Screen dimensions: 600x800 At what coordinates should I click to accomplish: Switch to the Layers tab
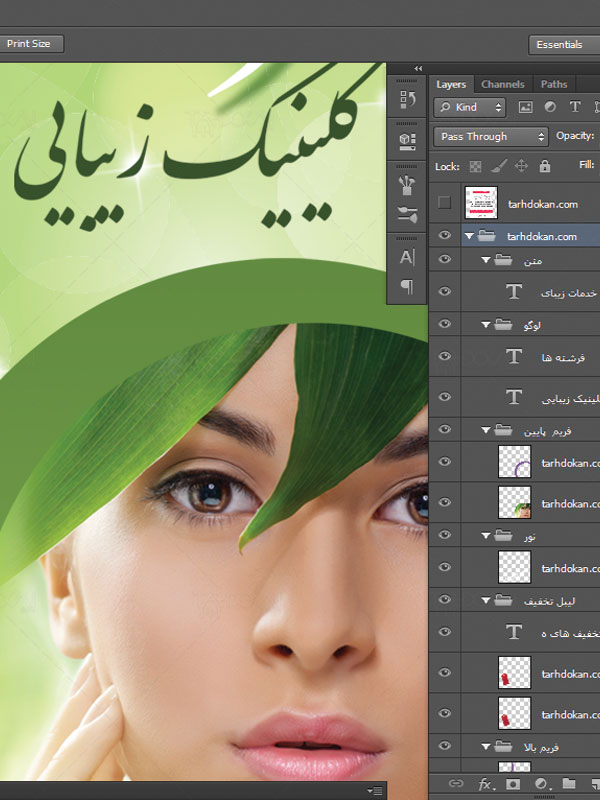[x=451, y=84]
